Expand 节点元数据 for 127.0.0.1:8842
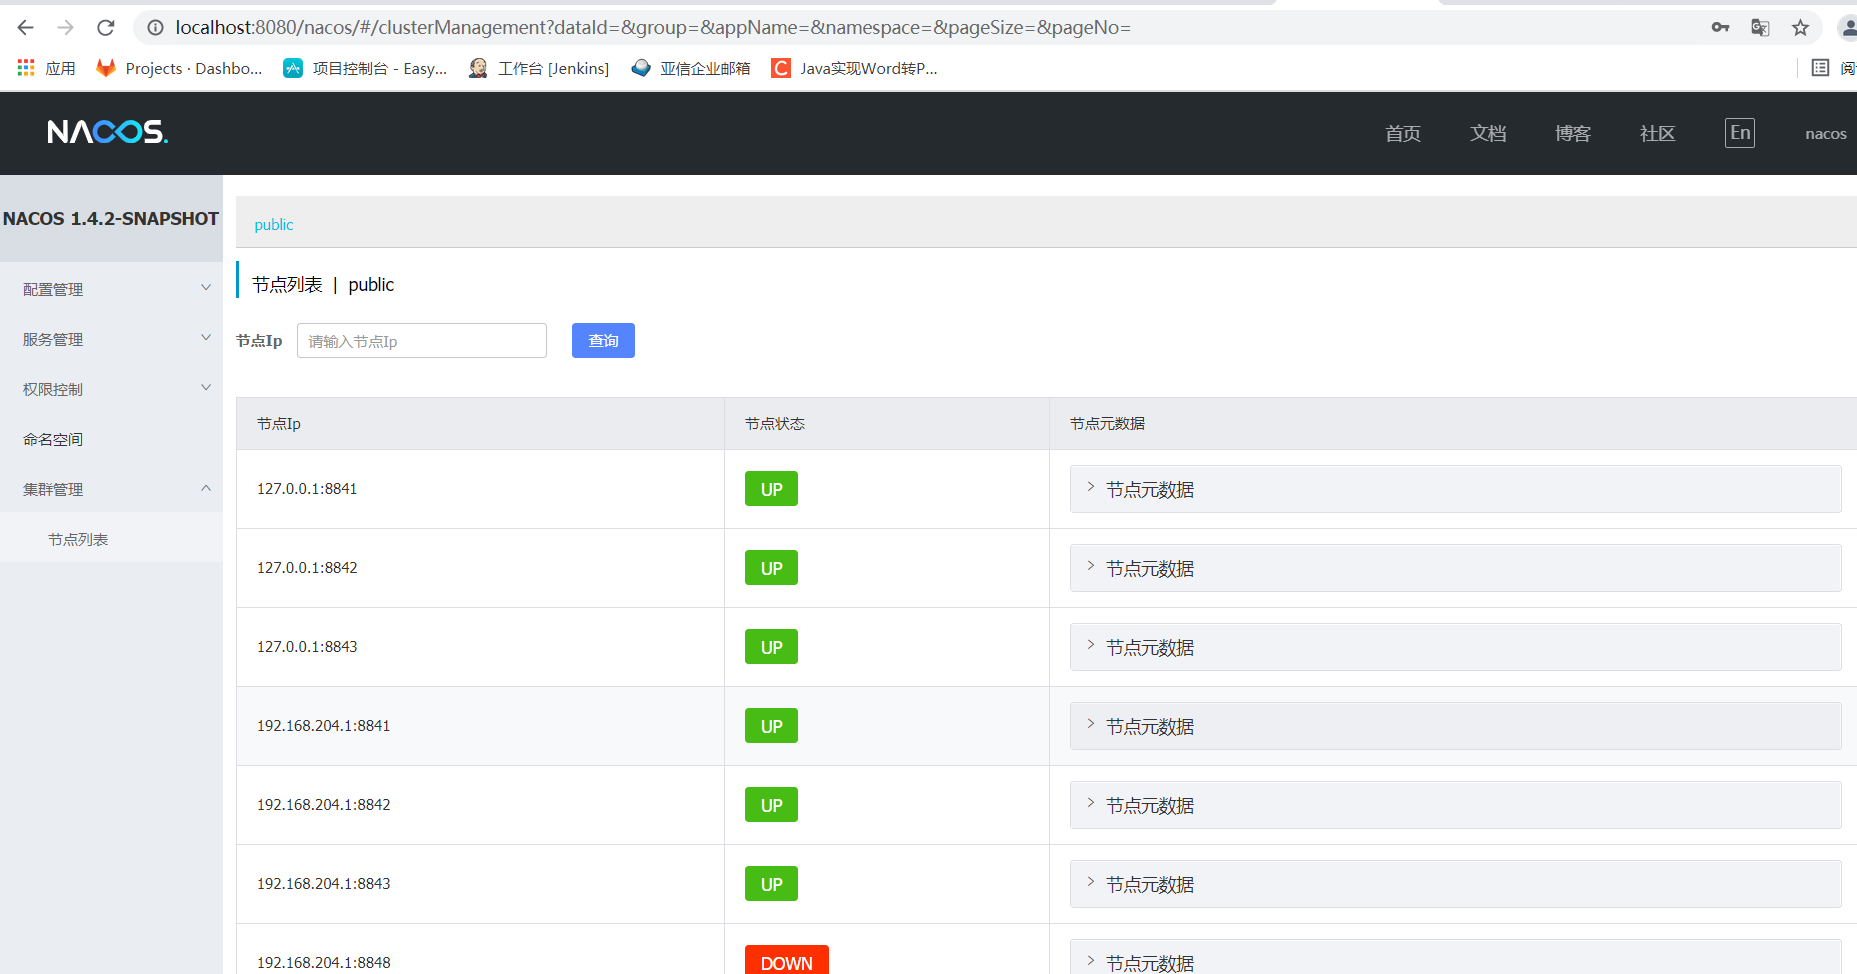 tap(1456, 568)
